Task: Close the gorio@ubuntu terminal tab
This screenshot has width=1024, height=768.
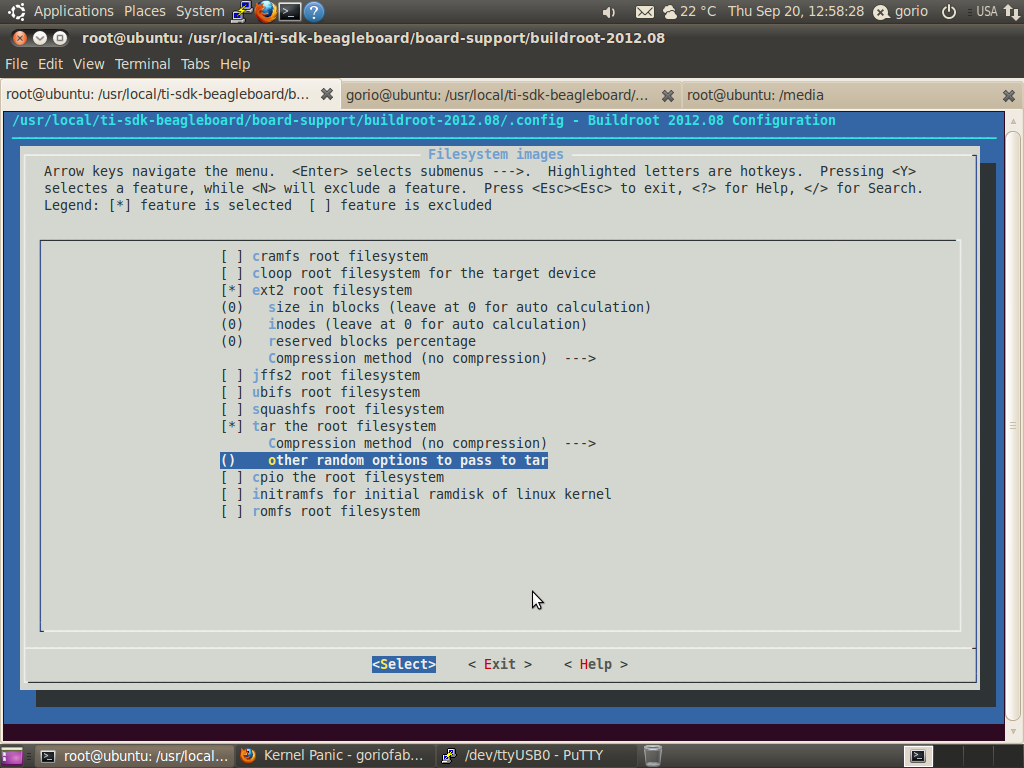Action: point(667,96)
